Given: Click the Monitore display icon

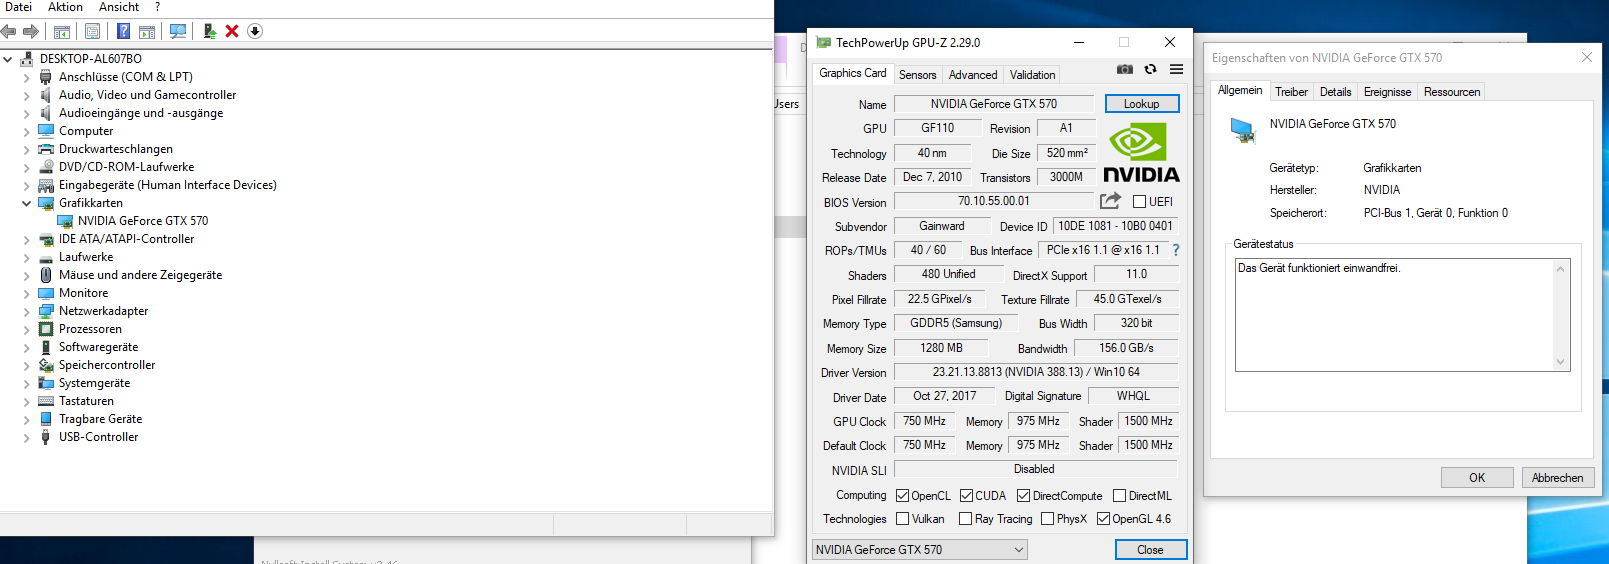Looking at the screenshot, I should click(x=46, y=293).
